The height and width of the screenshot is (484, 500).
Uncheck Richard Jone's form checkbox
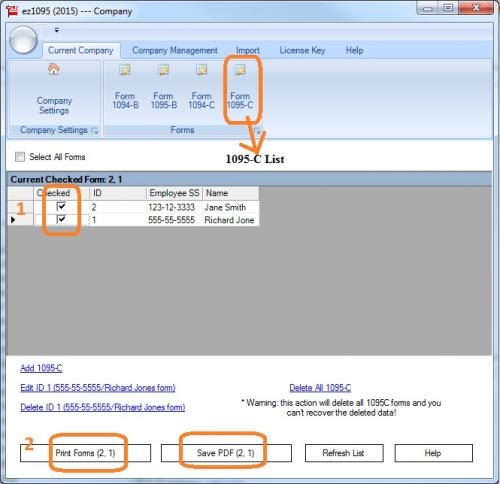(x=61, y=220)
